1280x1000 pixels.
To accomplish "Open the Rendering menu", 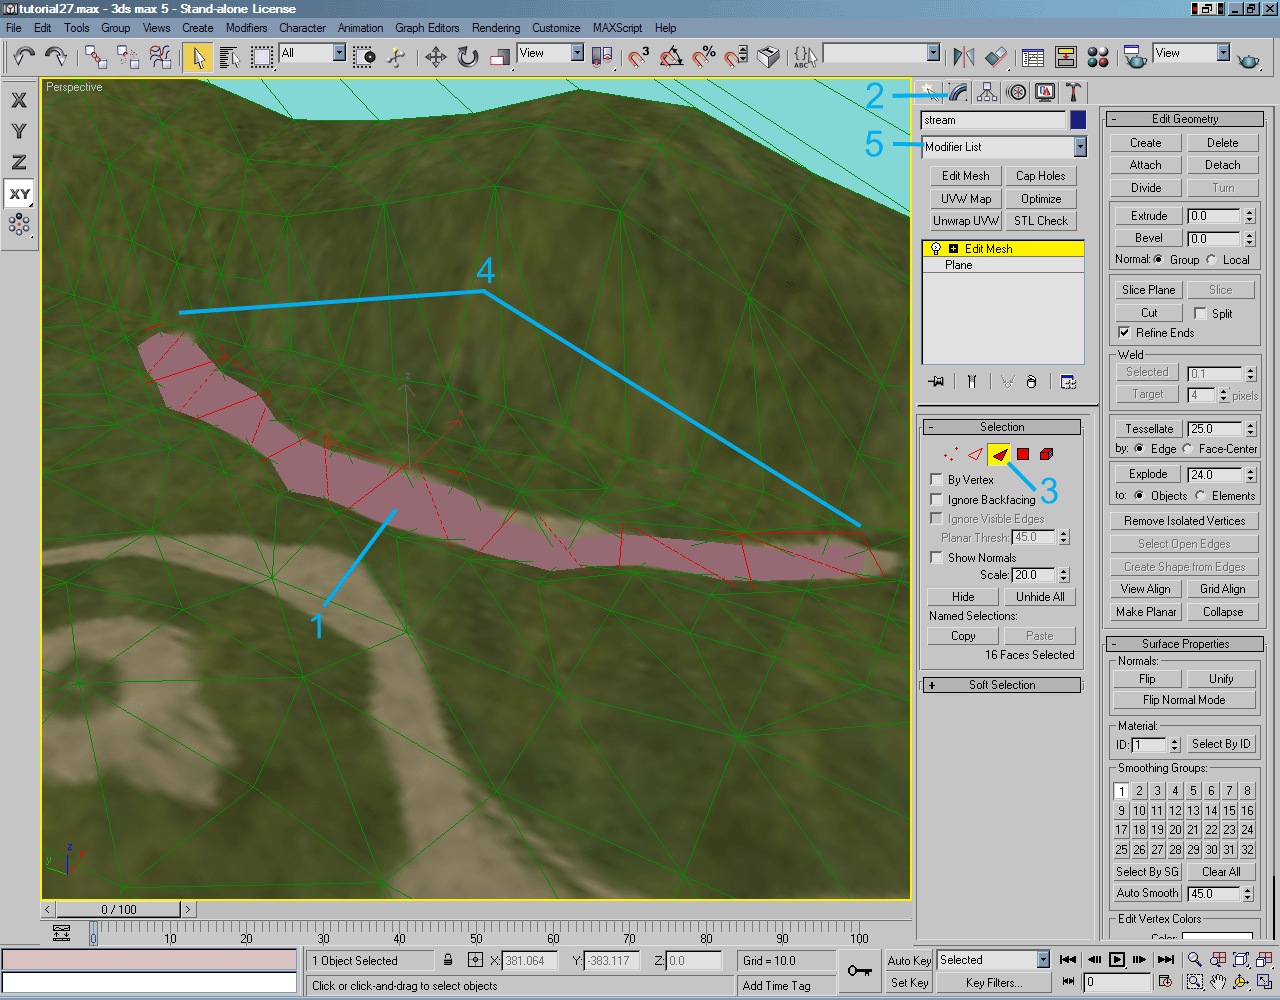I will (x=496, y=28).
